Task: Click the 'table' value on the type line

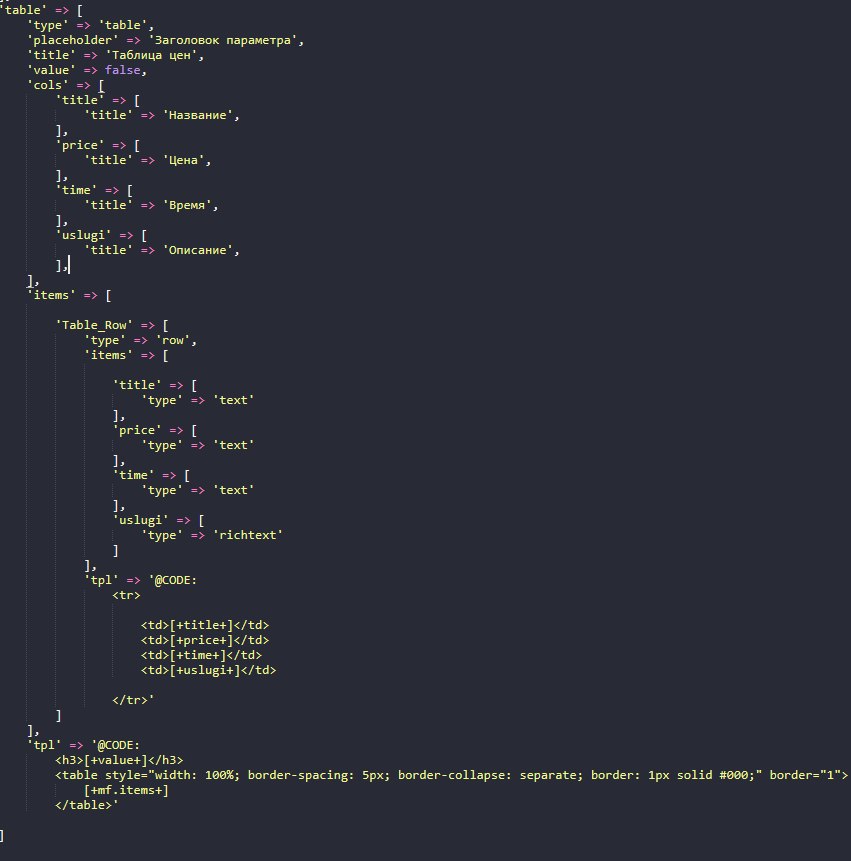Action: (122, 25)
